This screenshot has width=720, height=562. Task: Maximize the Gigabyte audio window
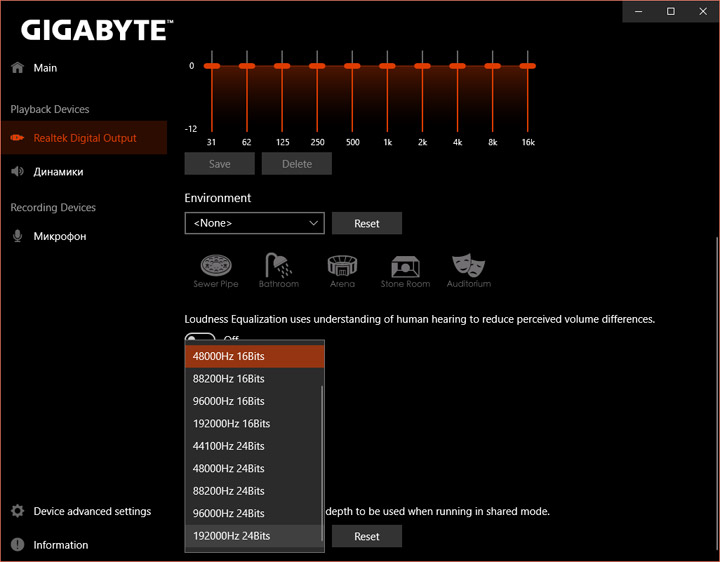[671, 11]
